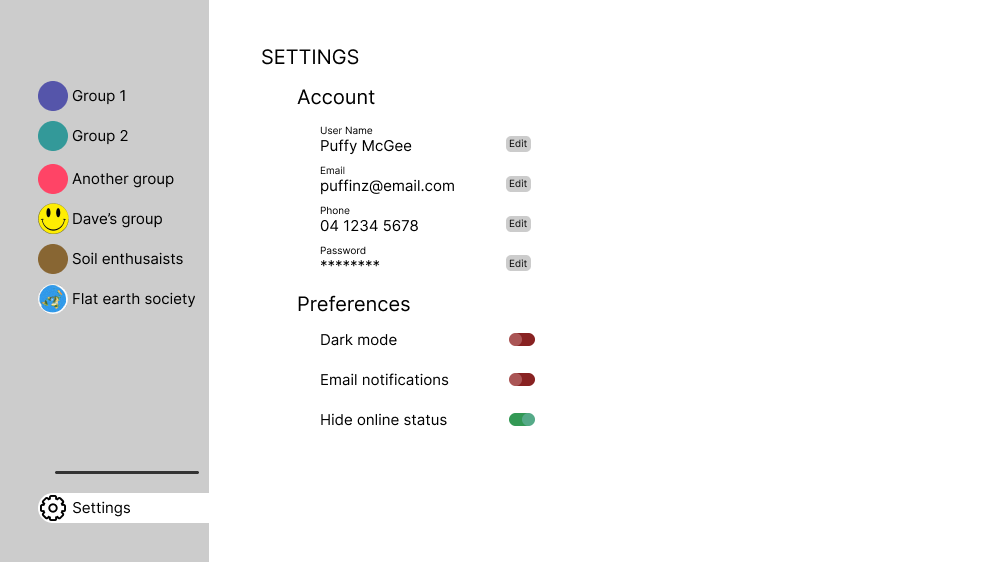
Task: Disable the Hide online status toggle
Action: pos(522,420)
